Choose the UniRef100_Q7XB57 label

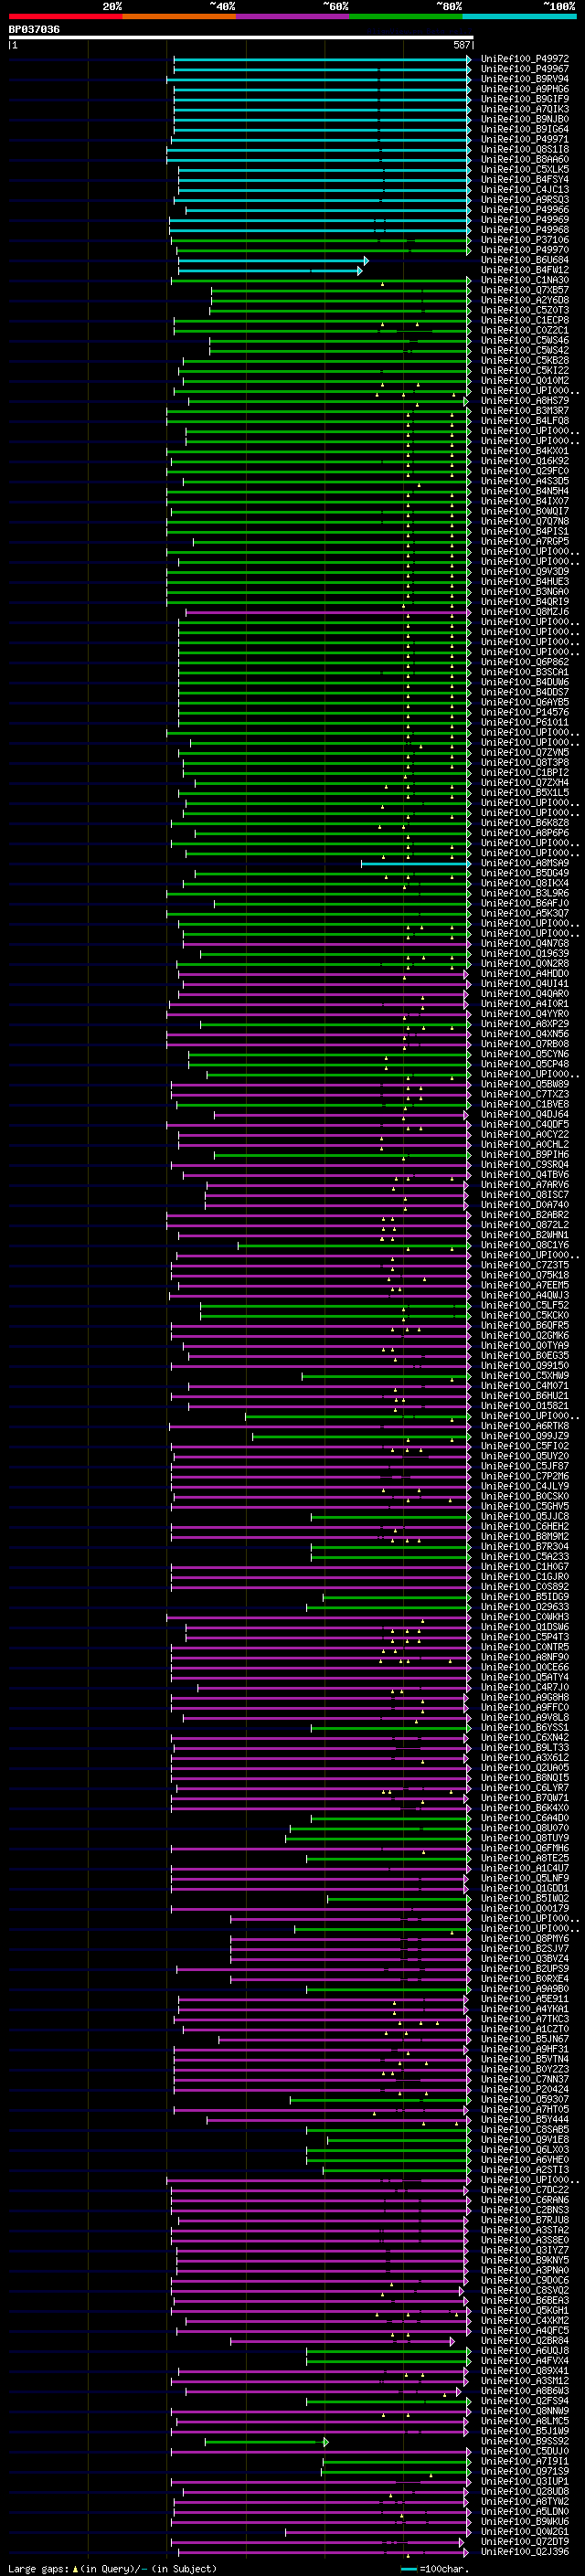524,290
